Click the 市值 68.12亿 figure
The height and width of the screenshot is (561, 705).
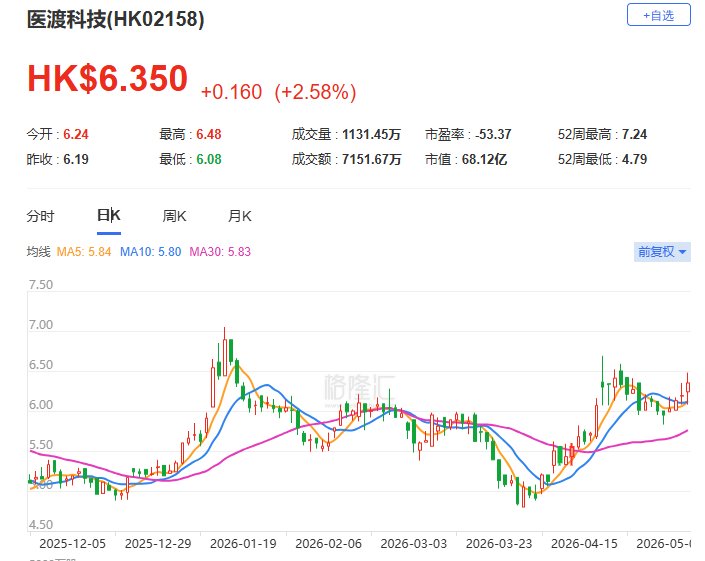point(484,159)
